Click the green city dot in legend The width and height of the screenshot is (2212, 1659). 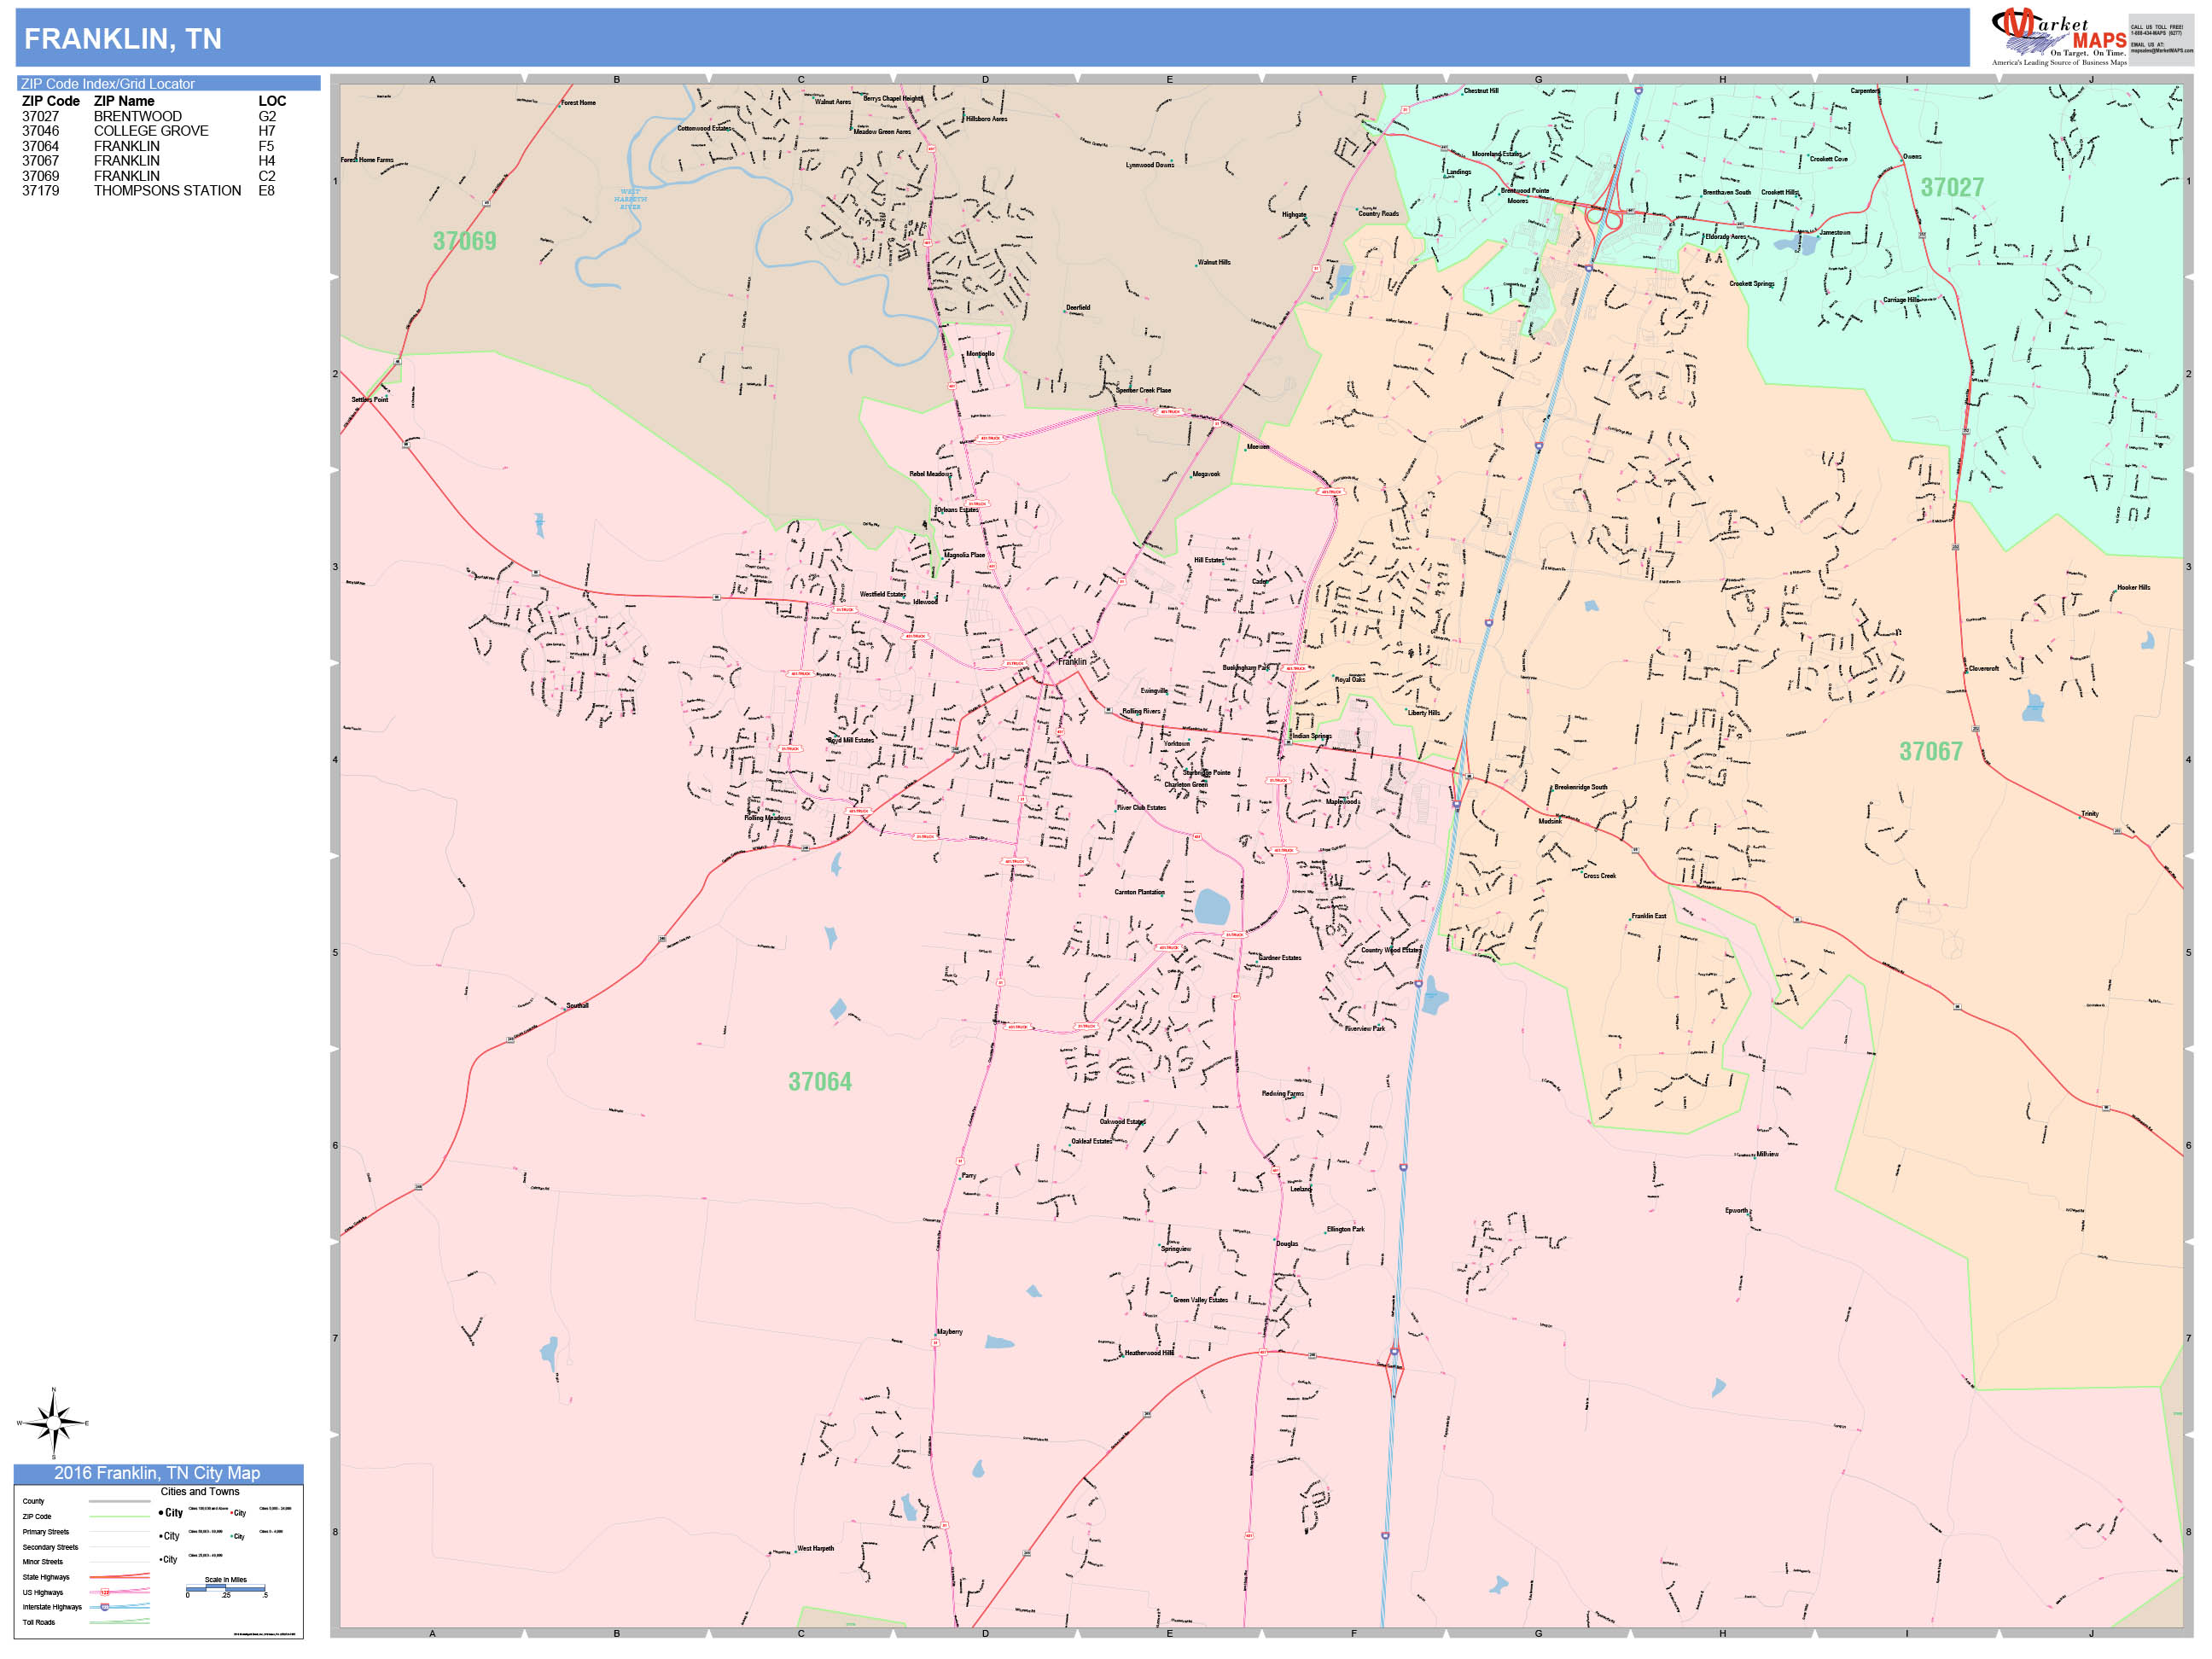point(232,1536)
